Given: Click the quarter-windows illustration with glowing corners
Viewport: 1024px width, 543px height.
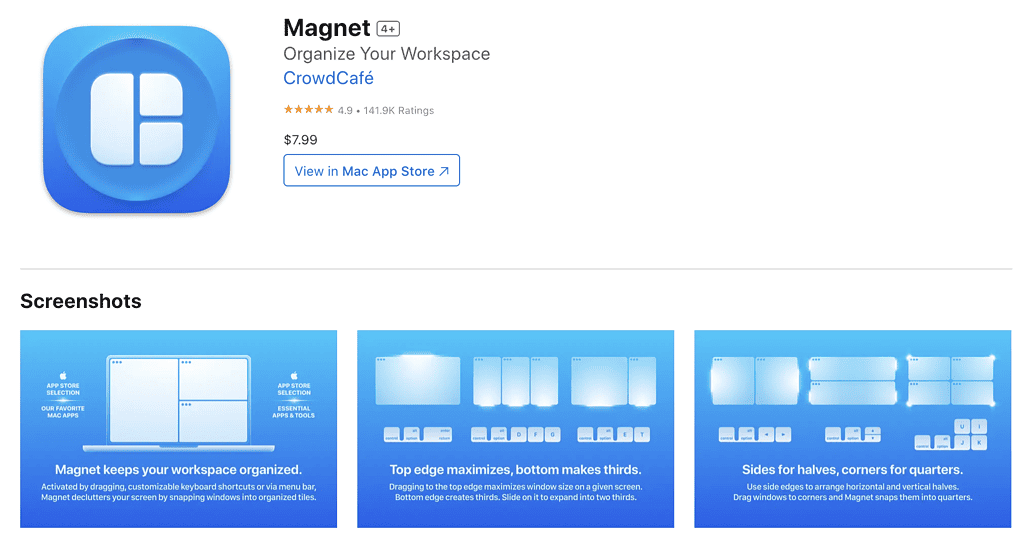Looking at the screenshot, I should point(951,380).
